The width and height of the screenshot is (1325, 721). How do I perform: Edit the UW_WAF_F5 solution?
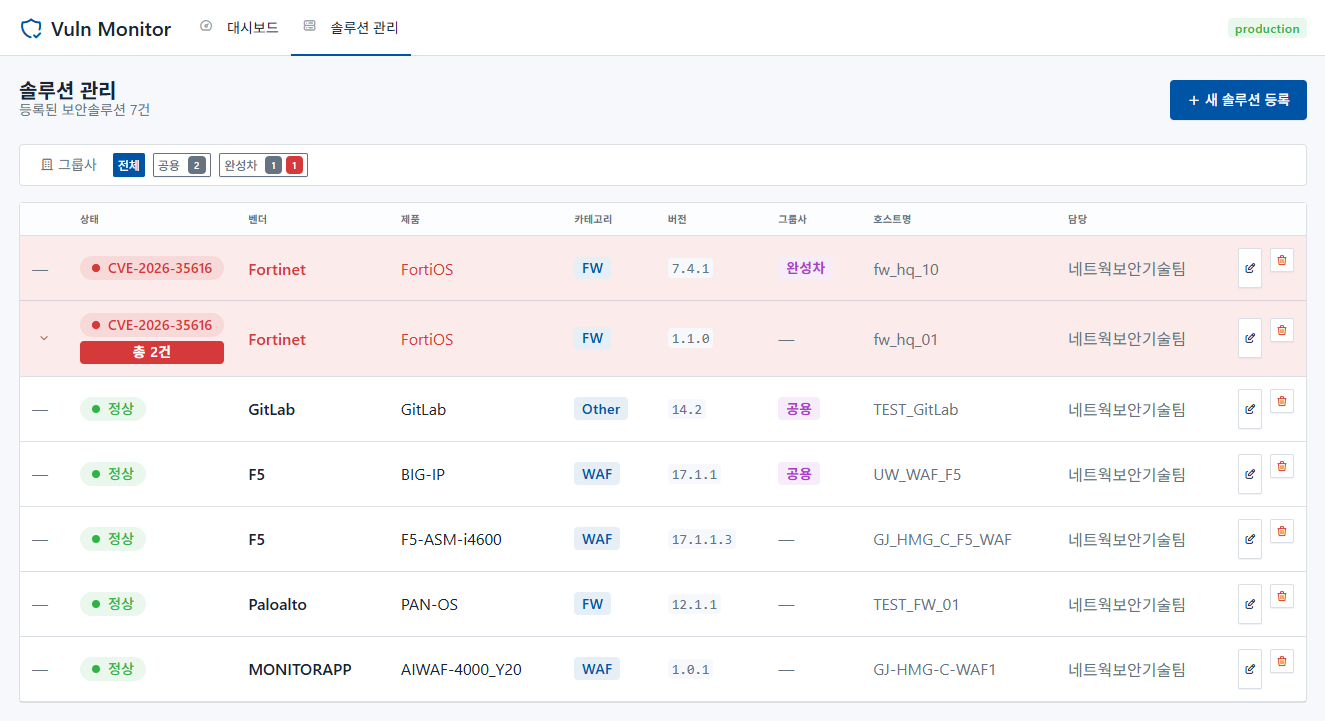click(1250, 474)
